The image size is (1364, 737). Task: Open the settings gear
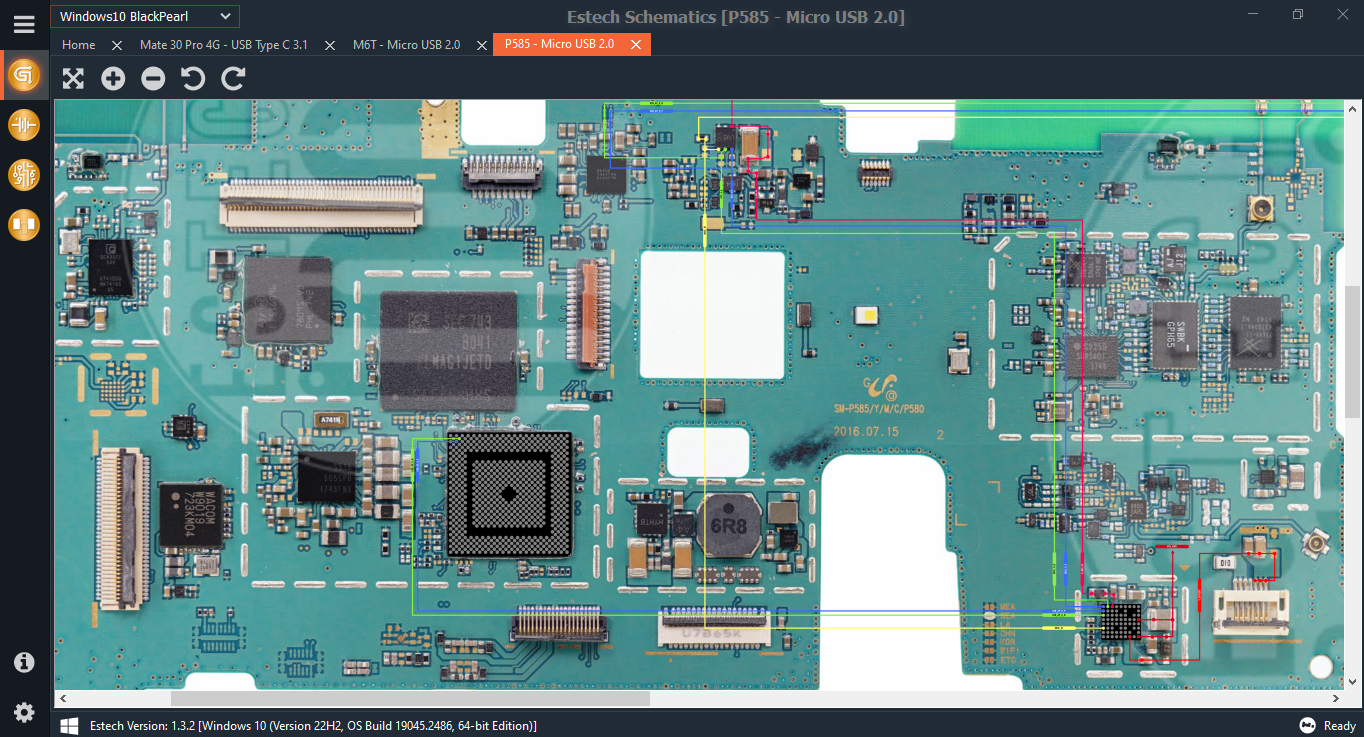click(24, 712)
